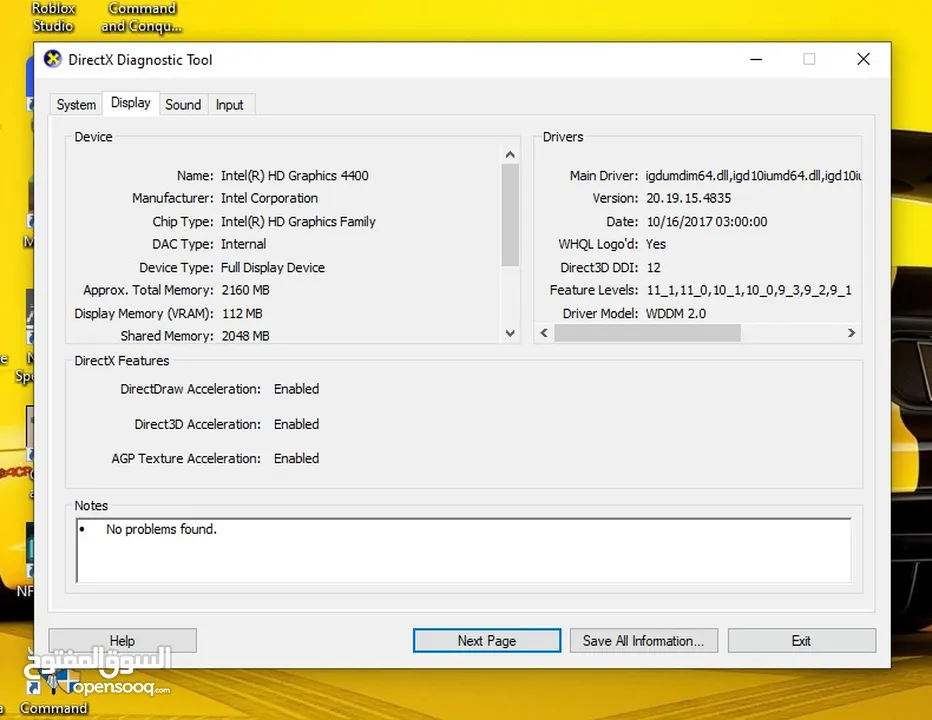Click the Next Page button

(487, 641)
